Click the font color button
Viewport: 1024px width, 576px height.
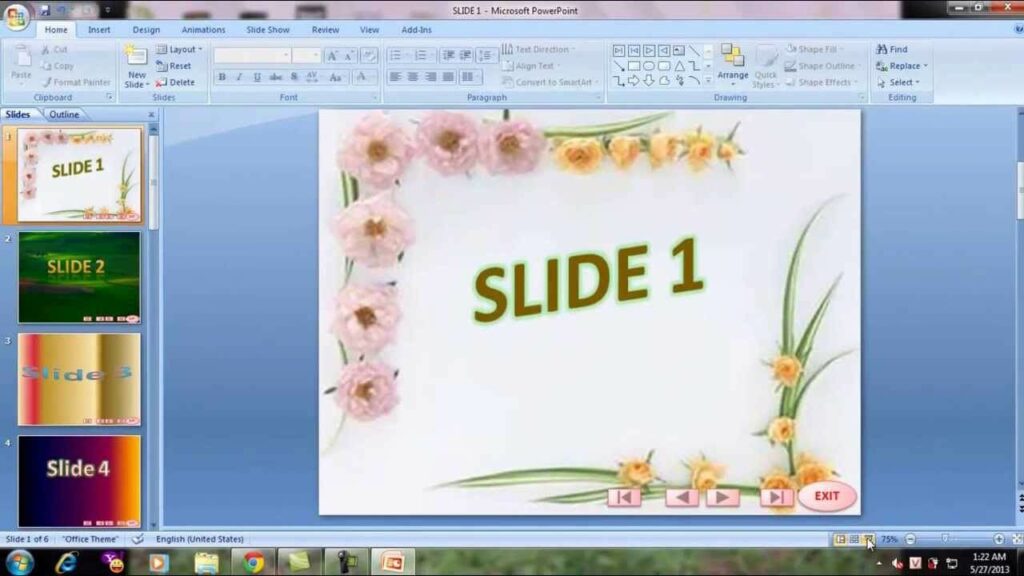360,77
